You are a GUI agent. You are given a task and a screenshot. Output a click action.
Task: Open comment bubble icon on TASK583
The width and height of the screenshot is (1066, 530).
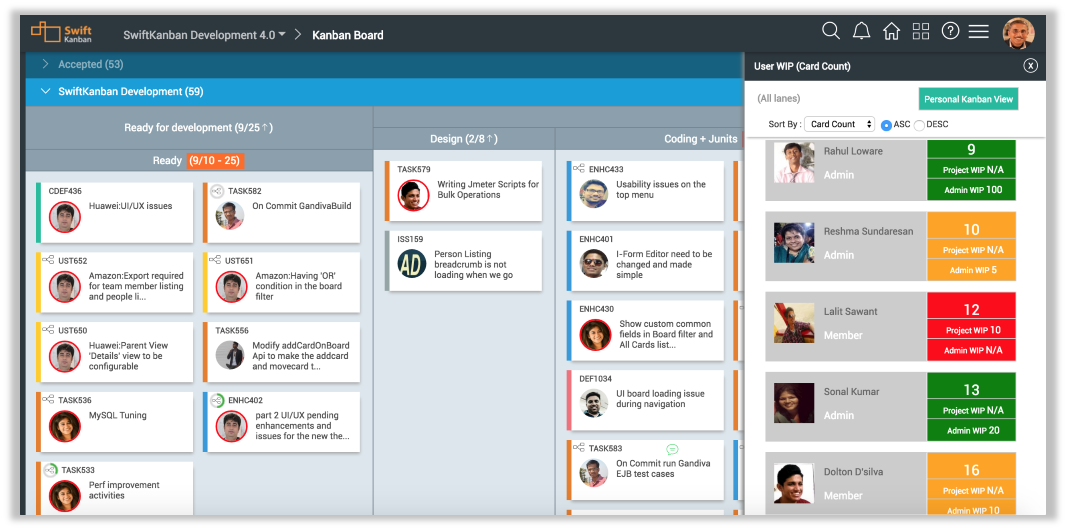click(672, 449)
